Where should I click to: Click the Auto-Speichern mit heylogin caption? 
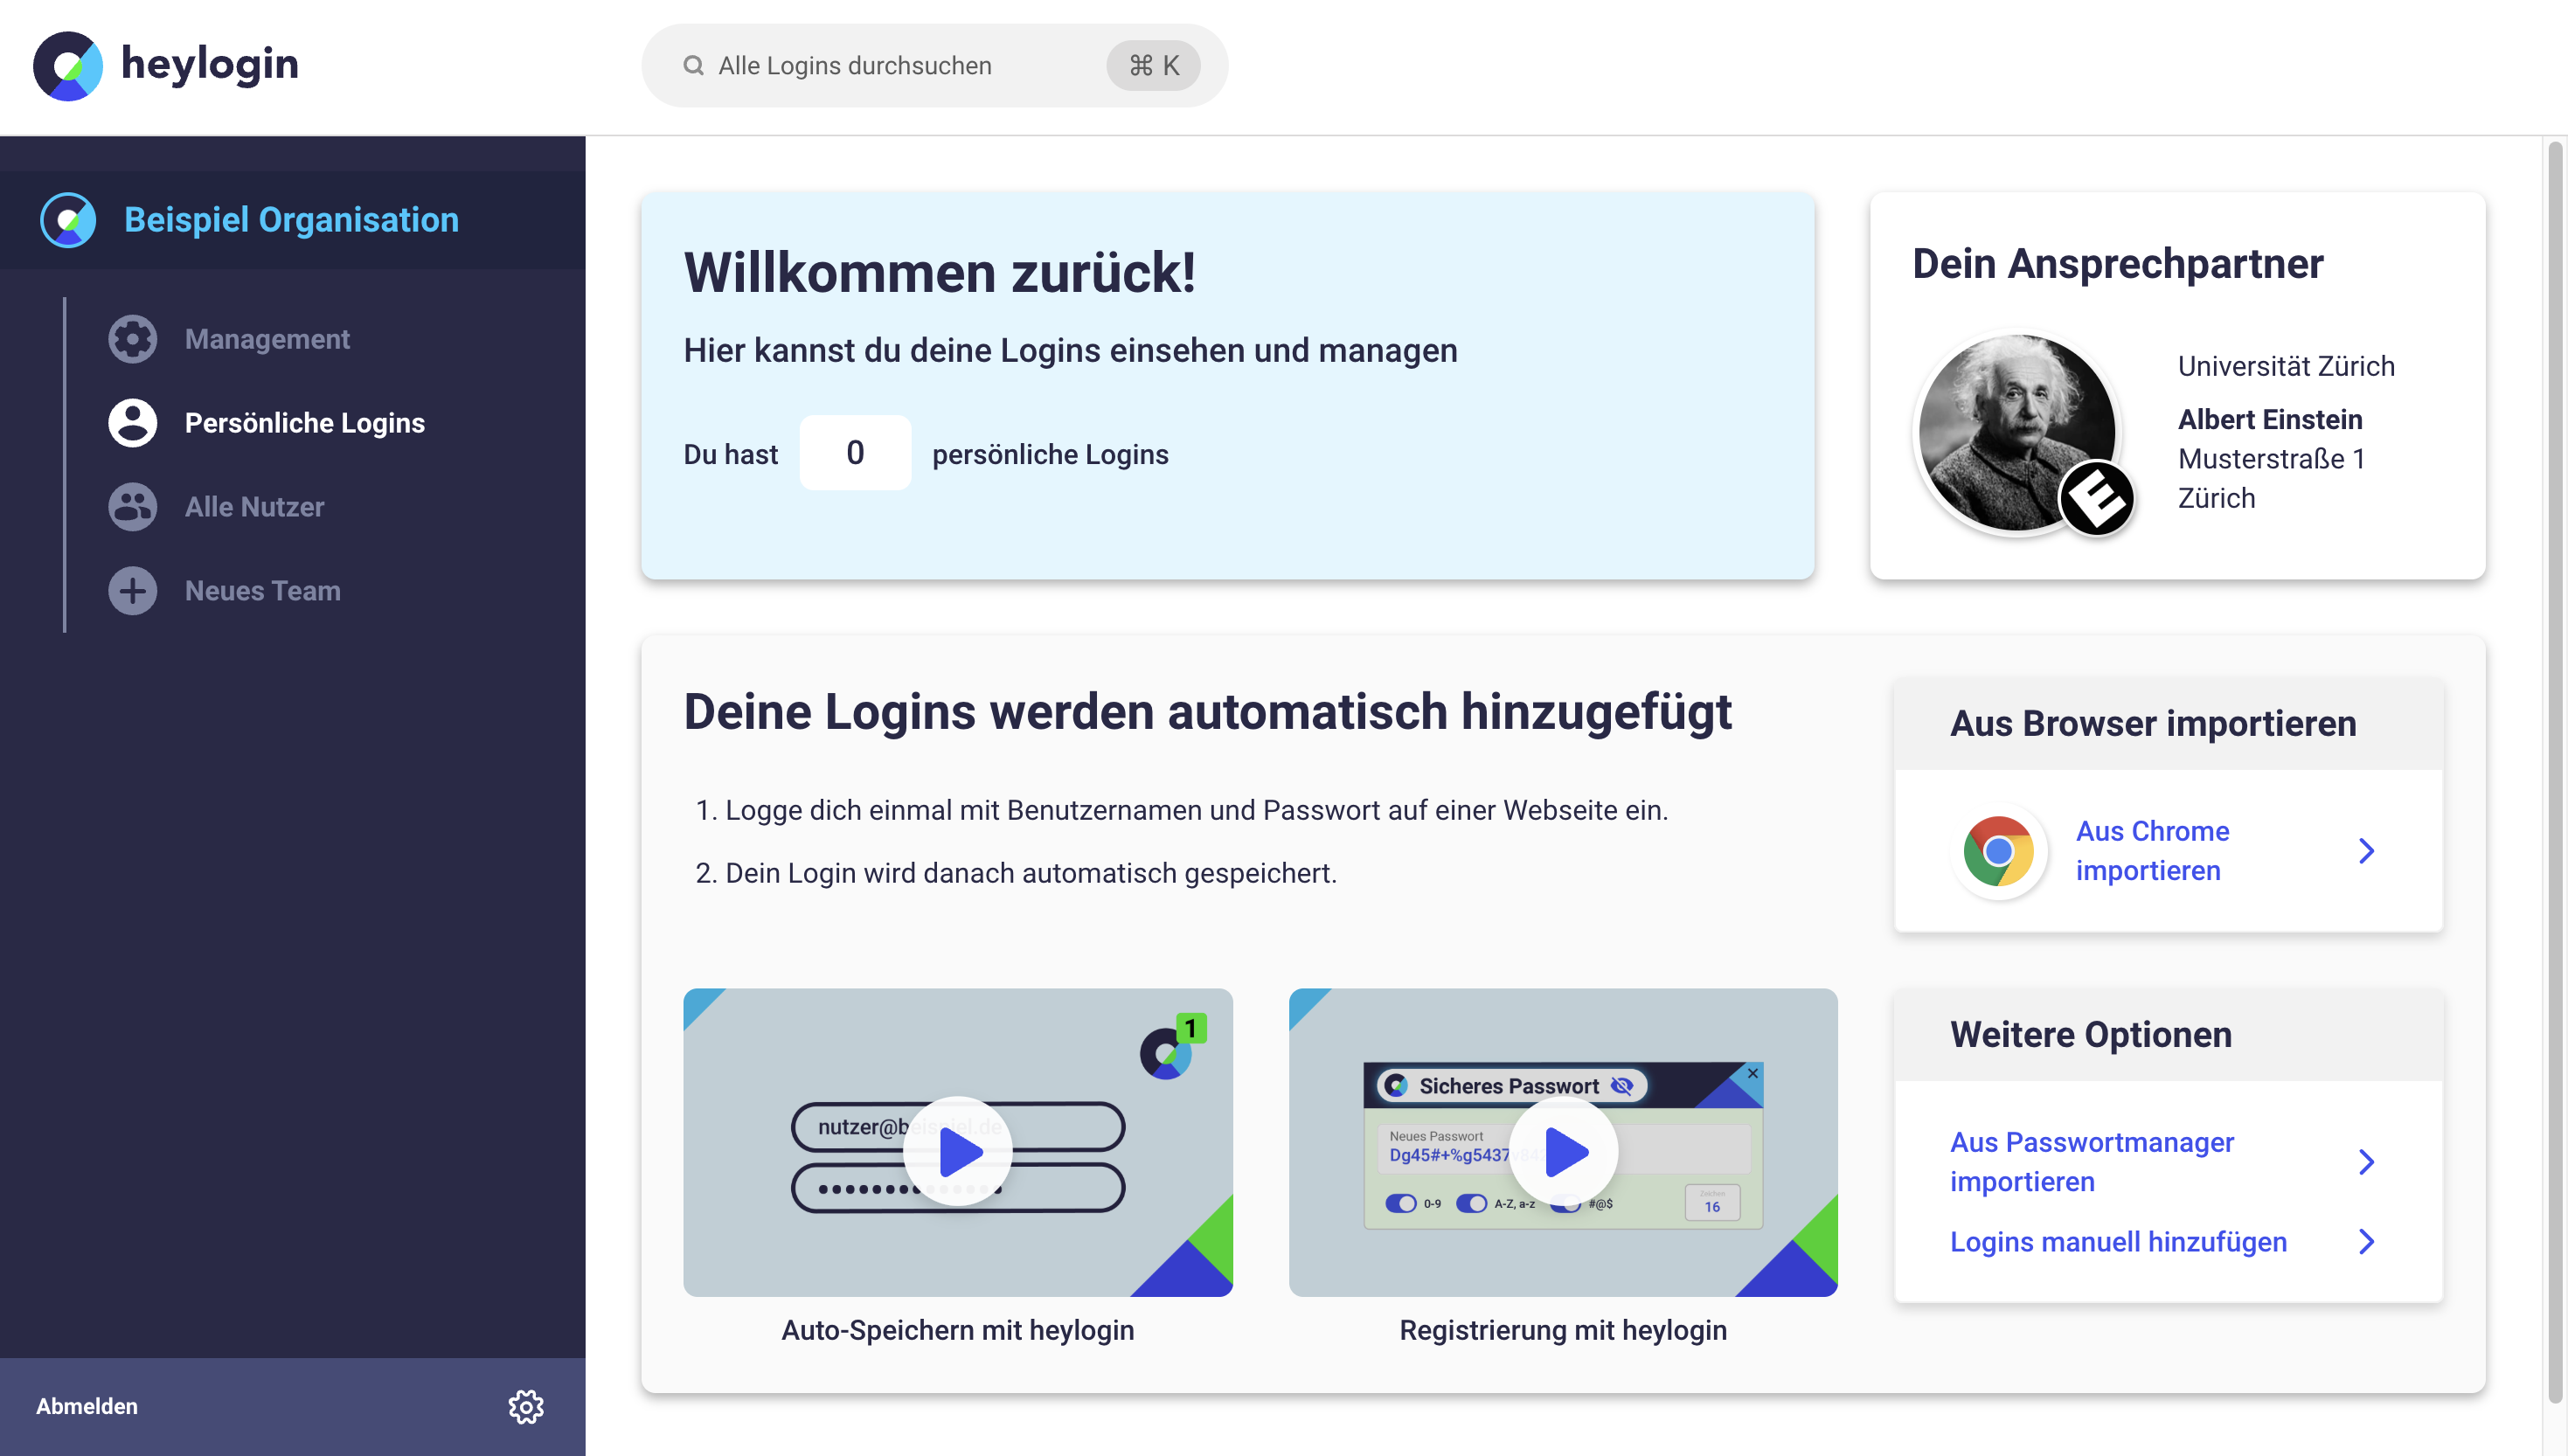[x=958, y=1330]
